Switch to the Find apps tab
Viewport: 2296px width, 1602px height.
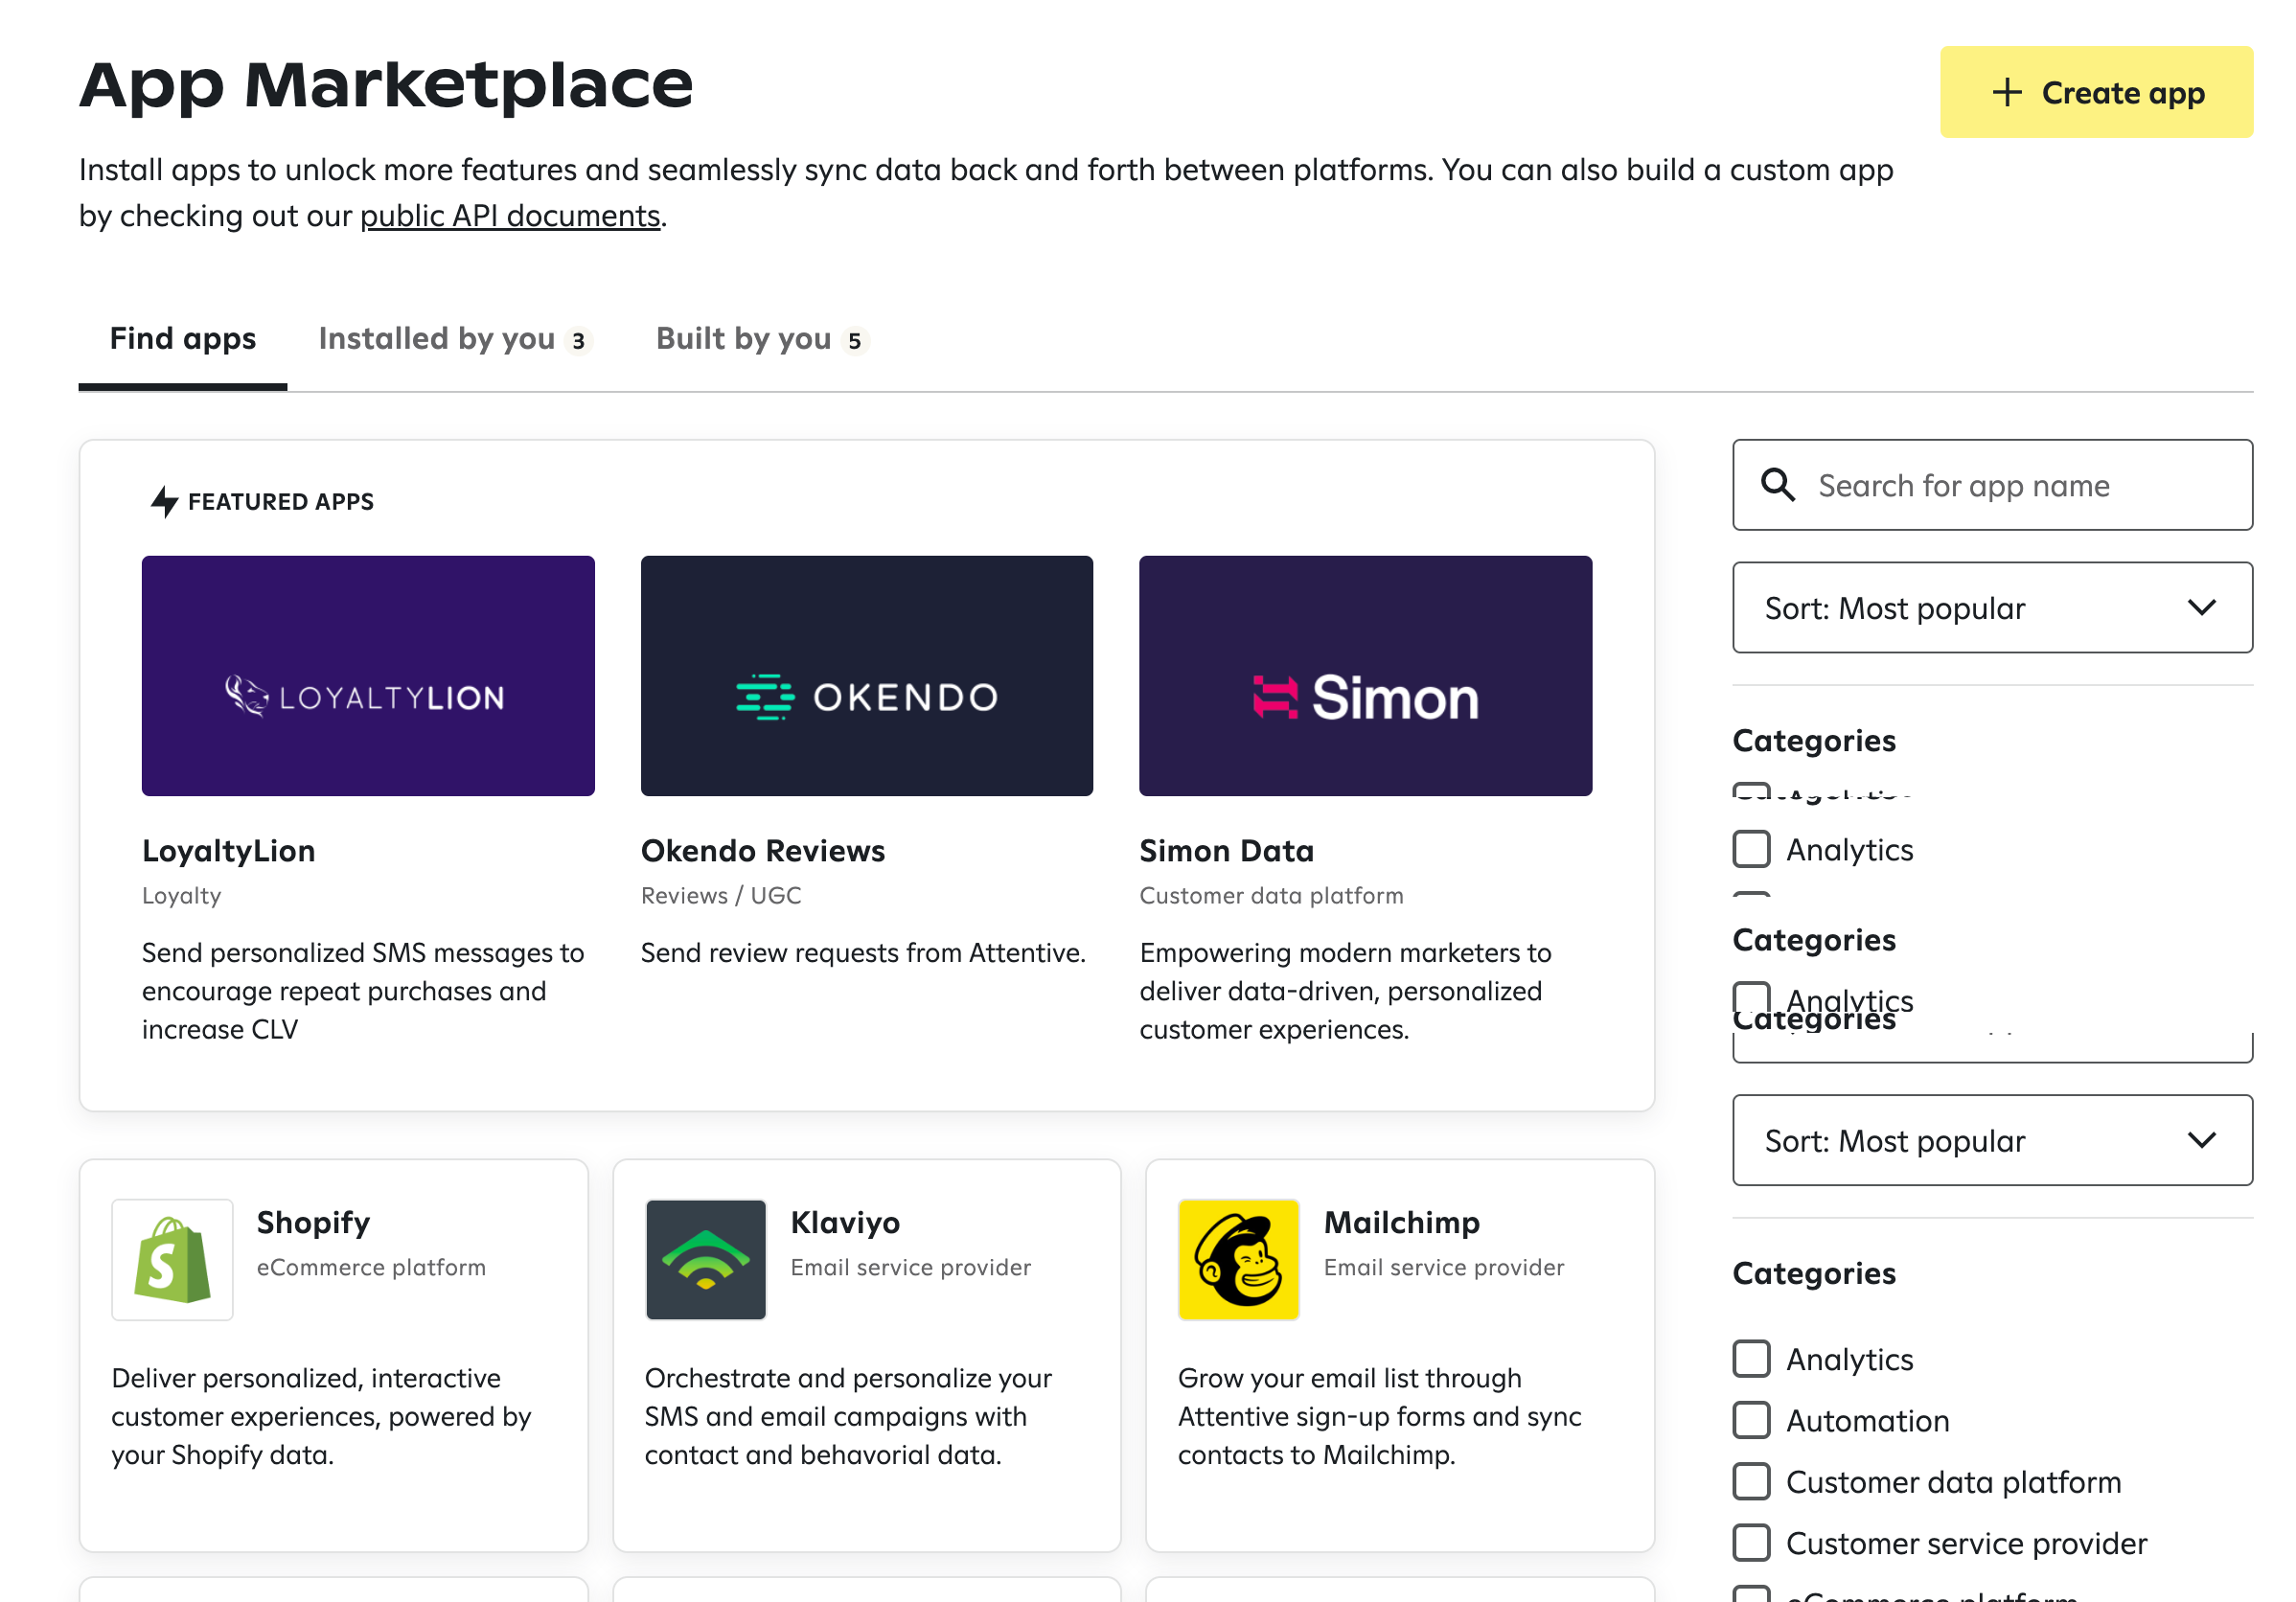coord(183,339)
